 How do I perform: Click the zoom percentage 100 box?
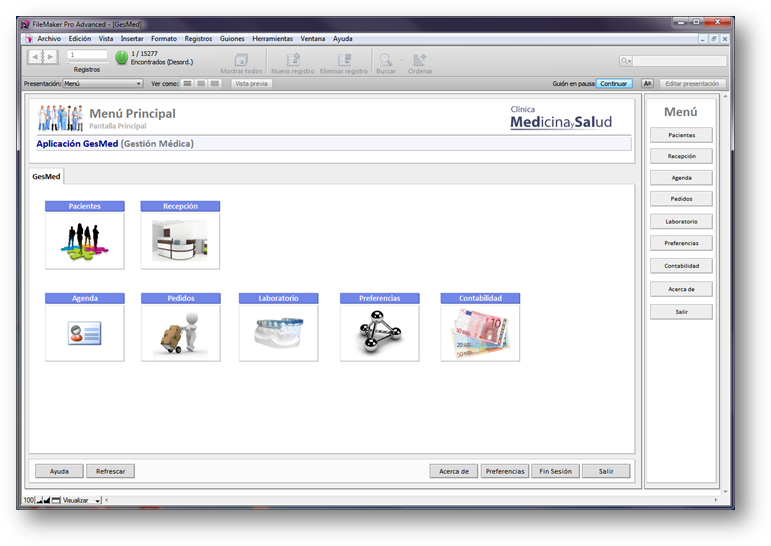29,500
